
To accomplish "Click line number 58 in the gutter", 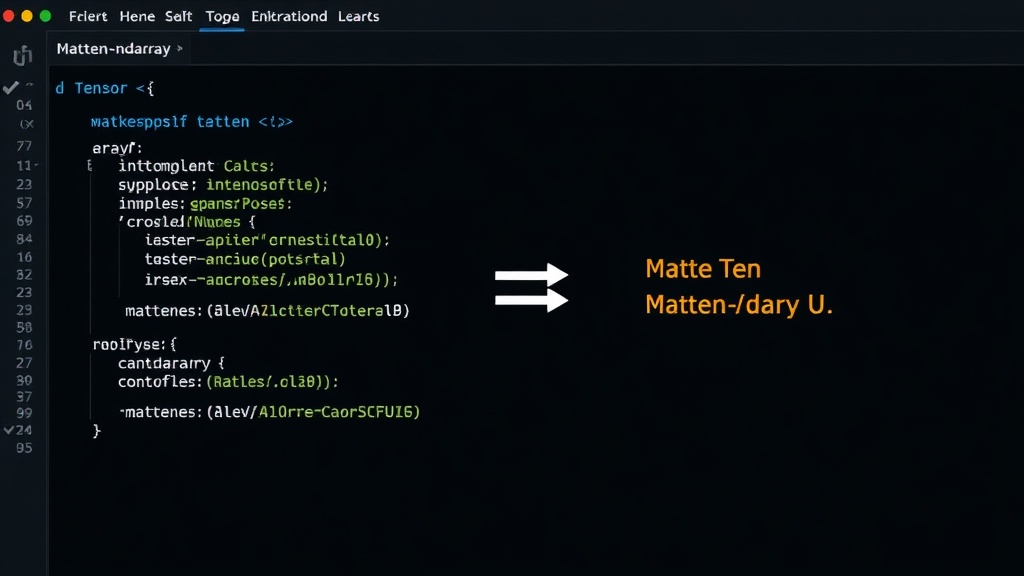I will pyautogui.click(x=24, y=327).
